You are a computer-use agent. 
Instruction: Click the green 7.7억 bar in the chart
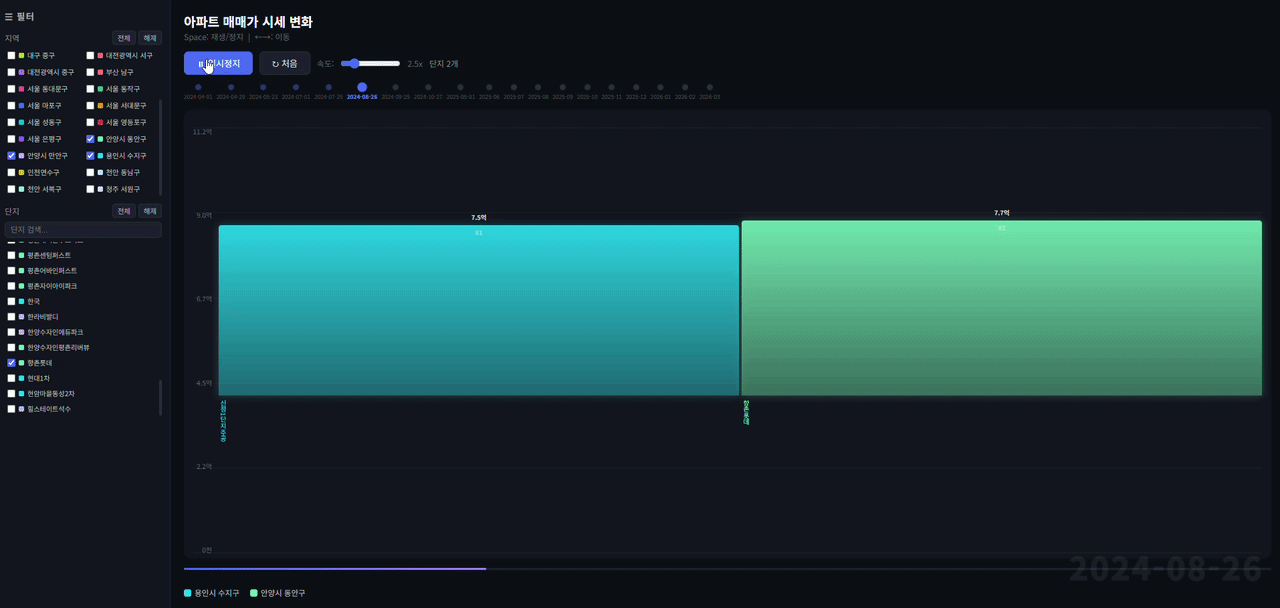[x=1001, y=308]
